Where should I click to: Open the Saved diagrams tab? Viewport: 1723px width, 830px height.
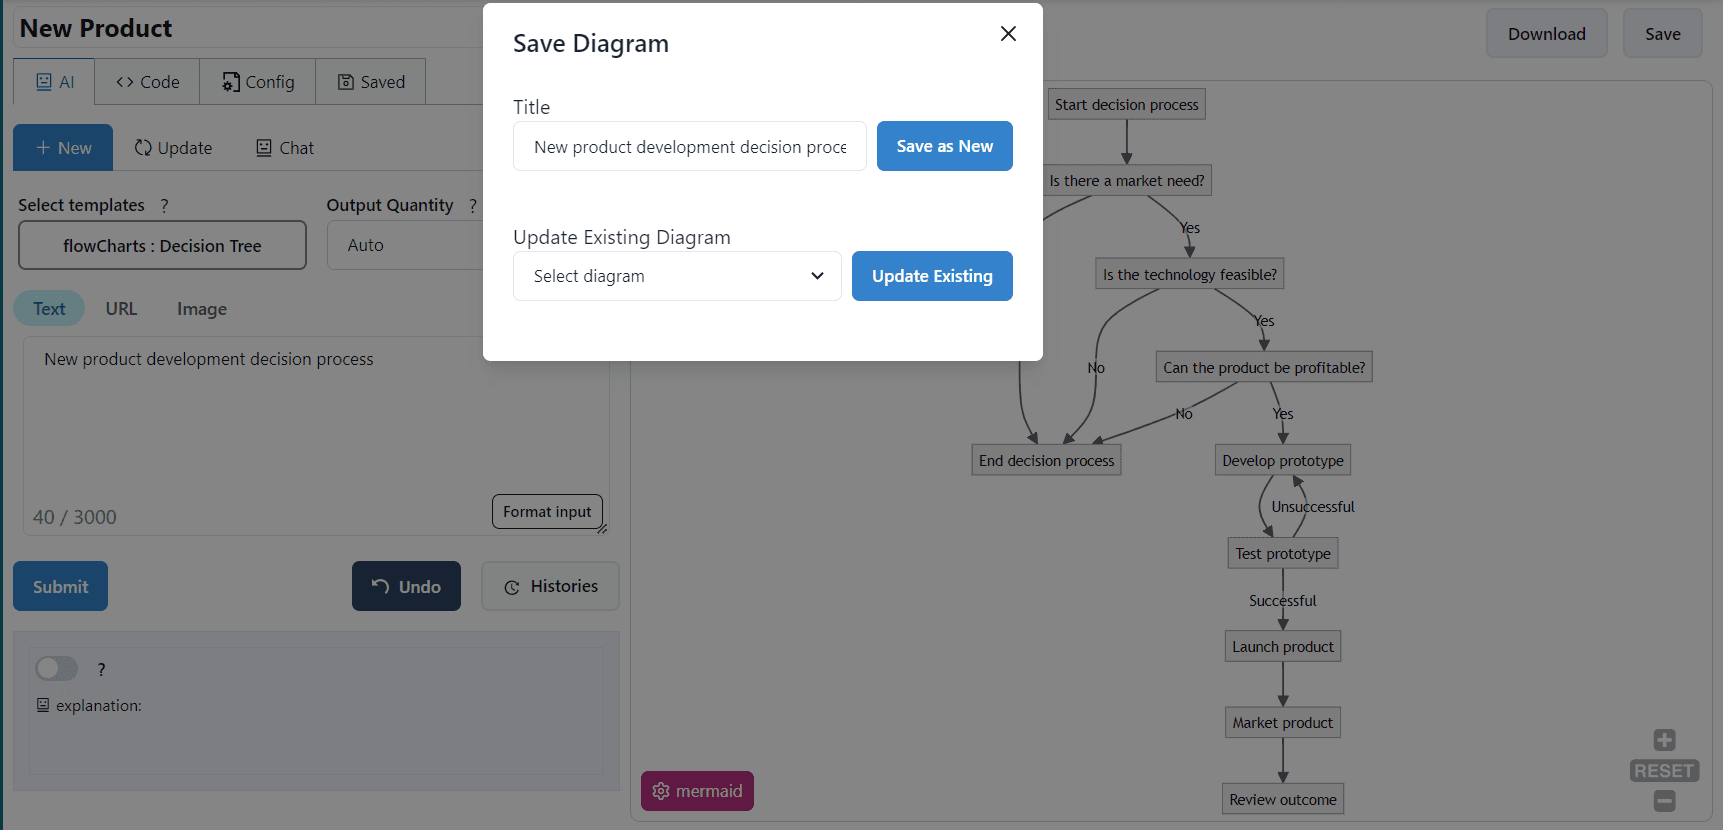click(370, 81)
